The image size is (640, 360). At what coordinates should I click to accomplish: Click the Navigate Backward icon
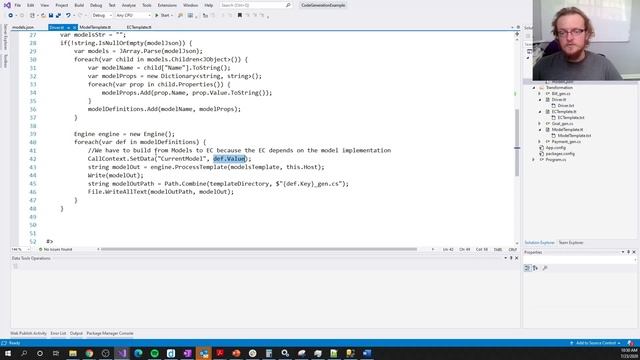click(11, 16)
